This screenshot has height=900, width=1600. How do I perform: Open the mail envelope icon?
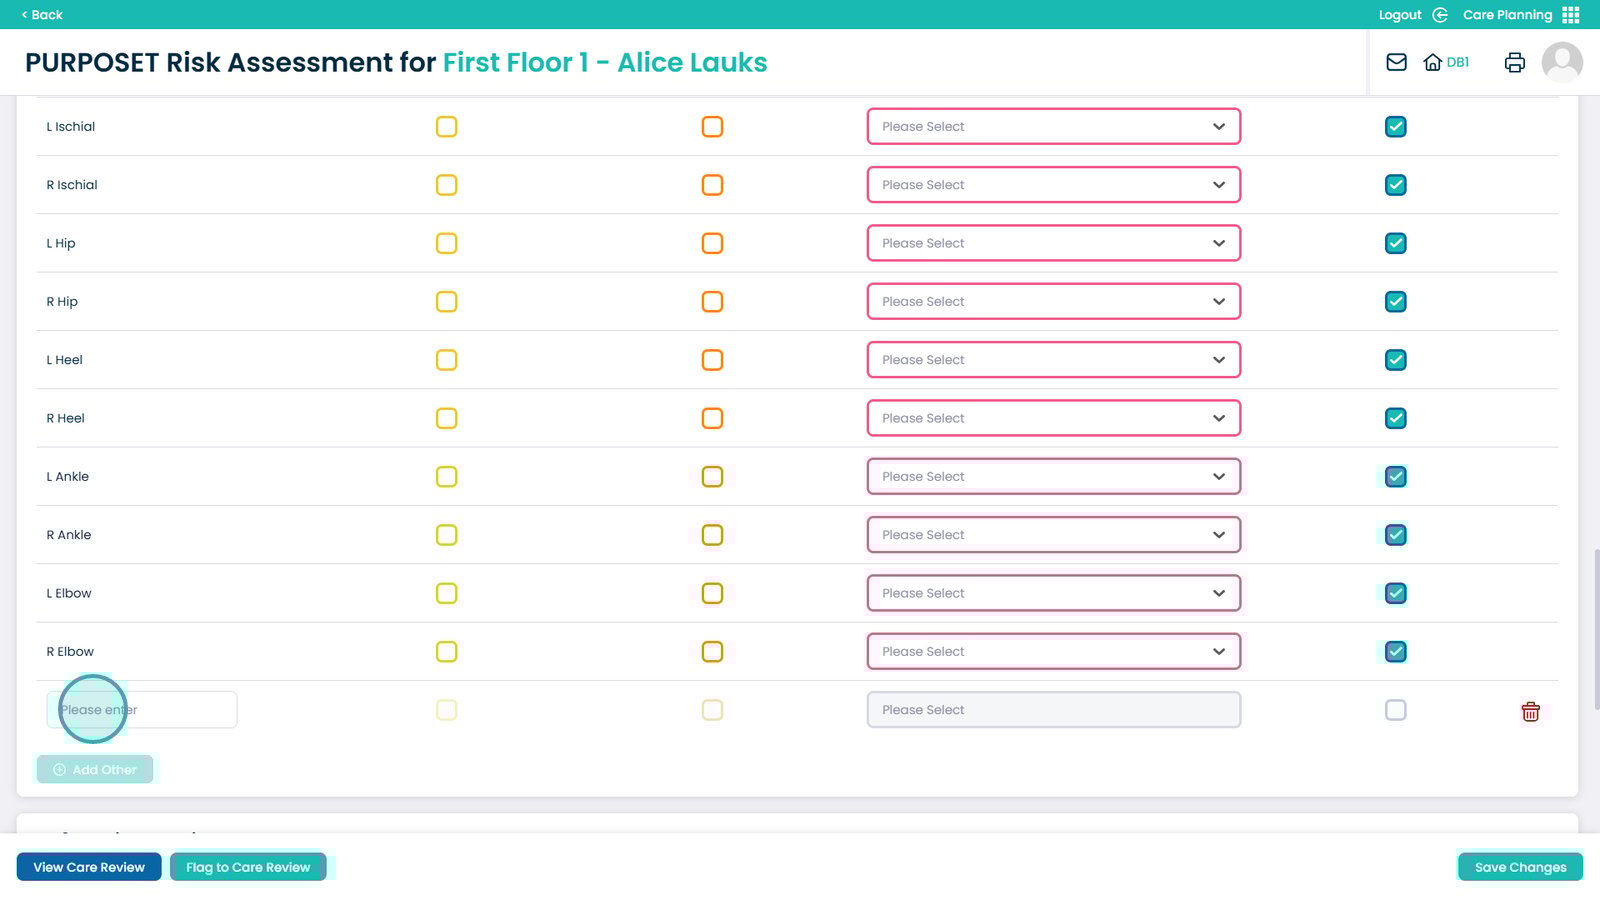pyautogui.click(x=1396, y=62)
